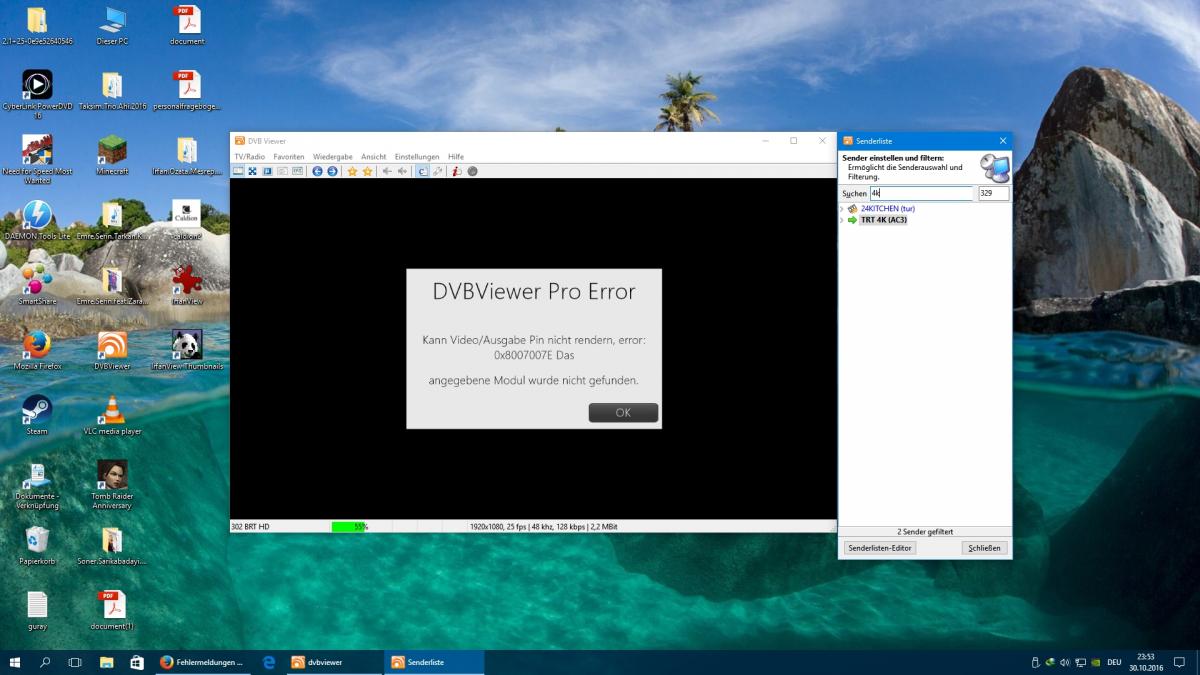The width and height of the screenshot is (1200, 675).
Task: Expand the 24KITCHEN (tur) channel entry
Action: pyautogui.click(x=842, y=208)
